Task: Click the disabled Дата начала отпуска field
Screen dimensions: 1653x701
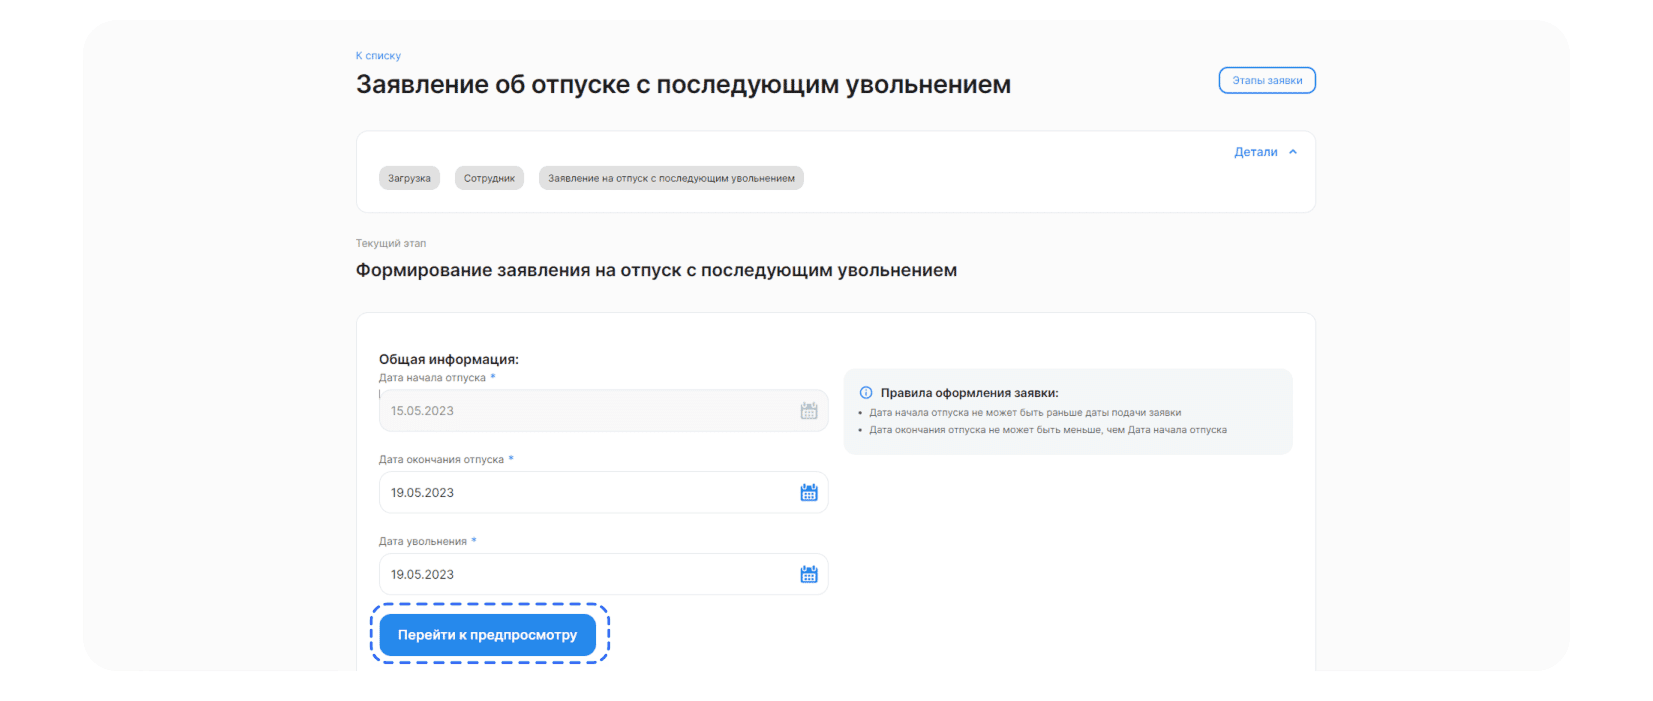Action: [x=585, y=411]
